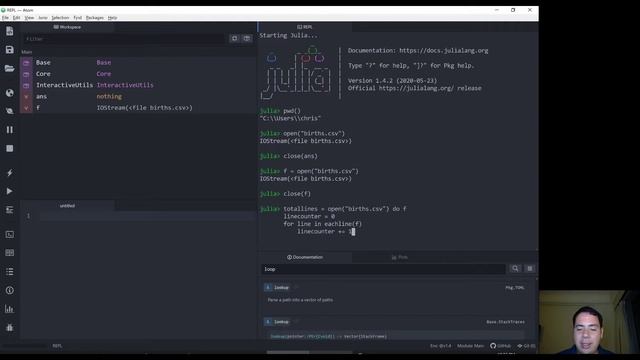The image size is (640, 360).
Task: Click the Save File icon in the sidebar
Action: 9,50
